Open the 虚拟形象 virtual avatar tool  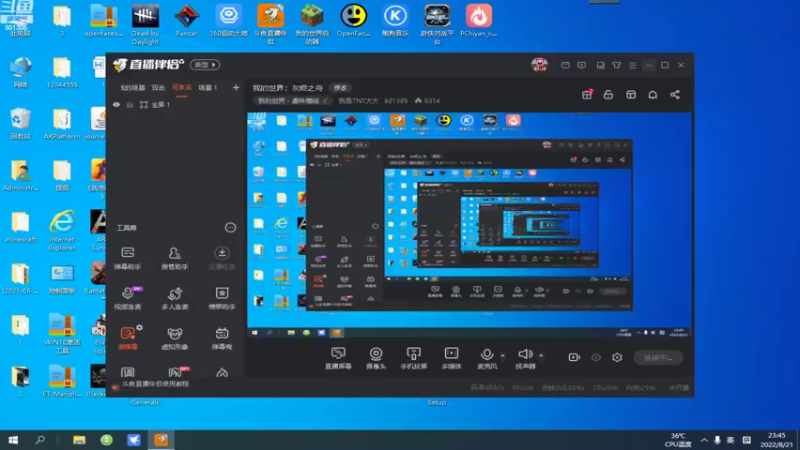[x=174, y=338]
